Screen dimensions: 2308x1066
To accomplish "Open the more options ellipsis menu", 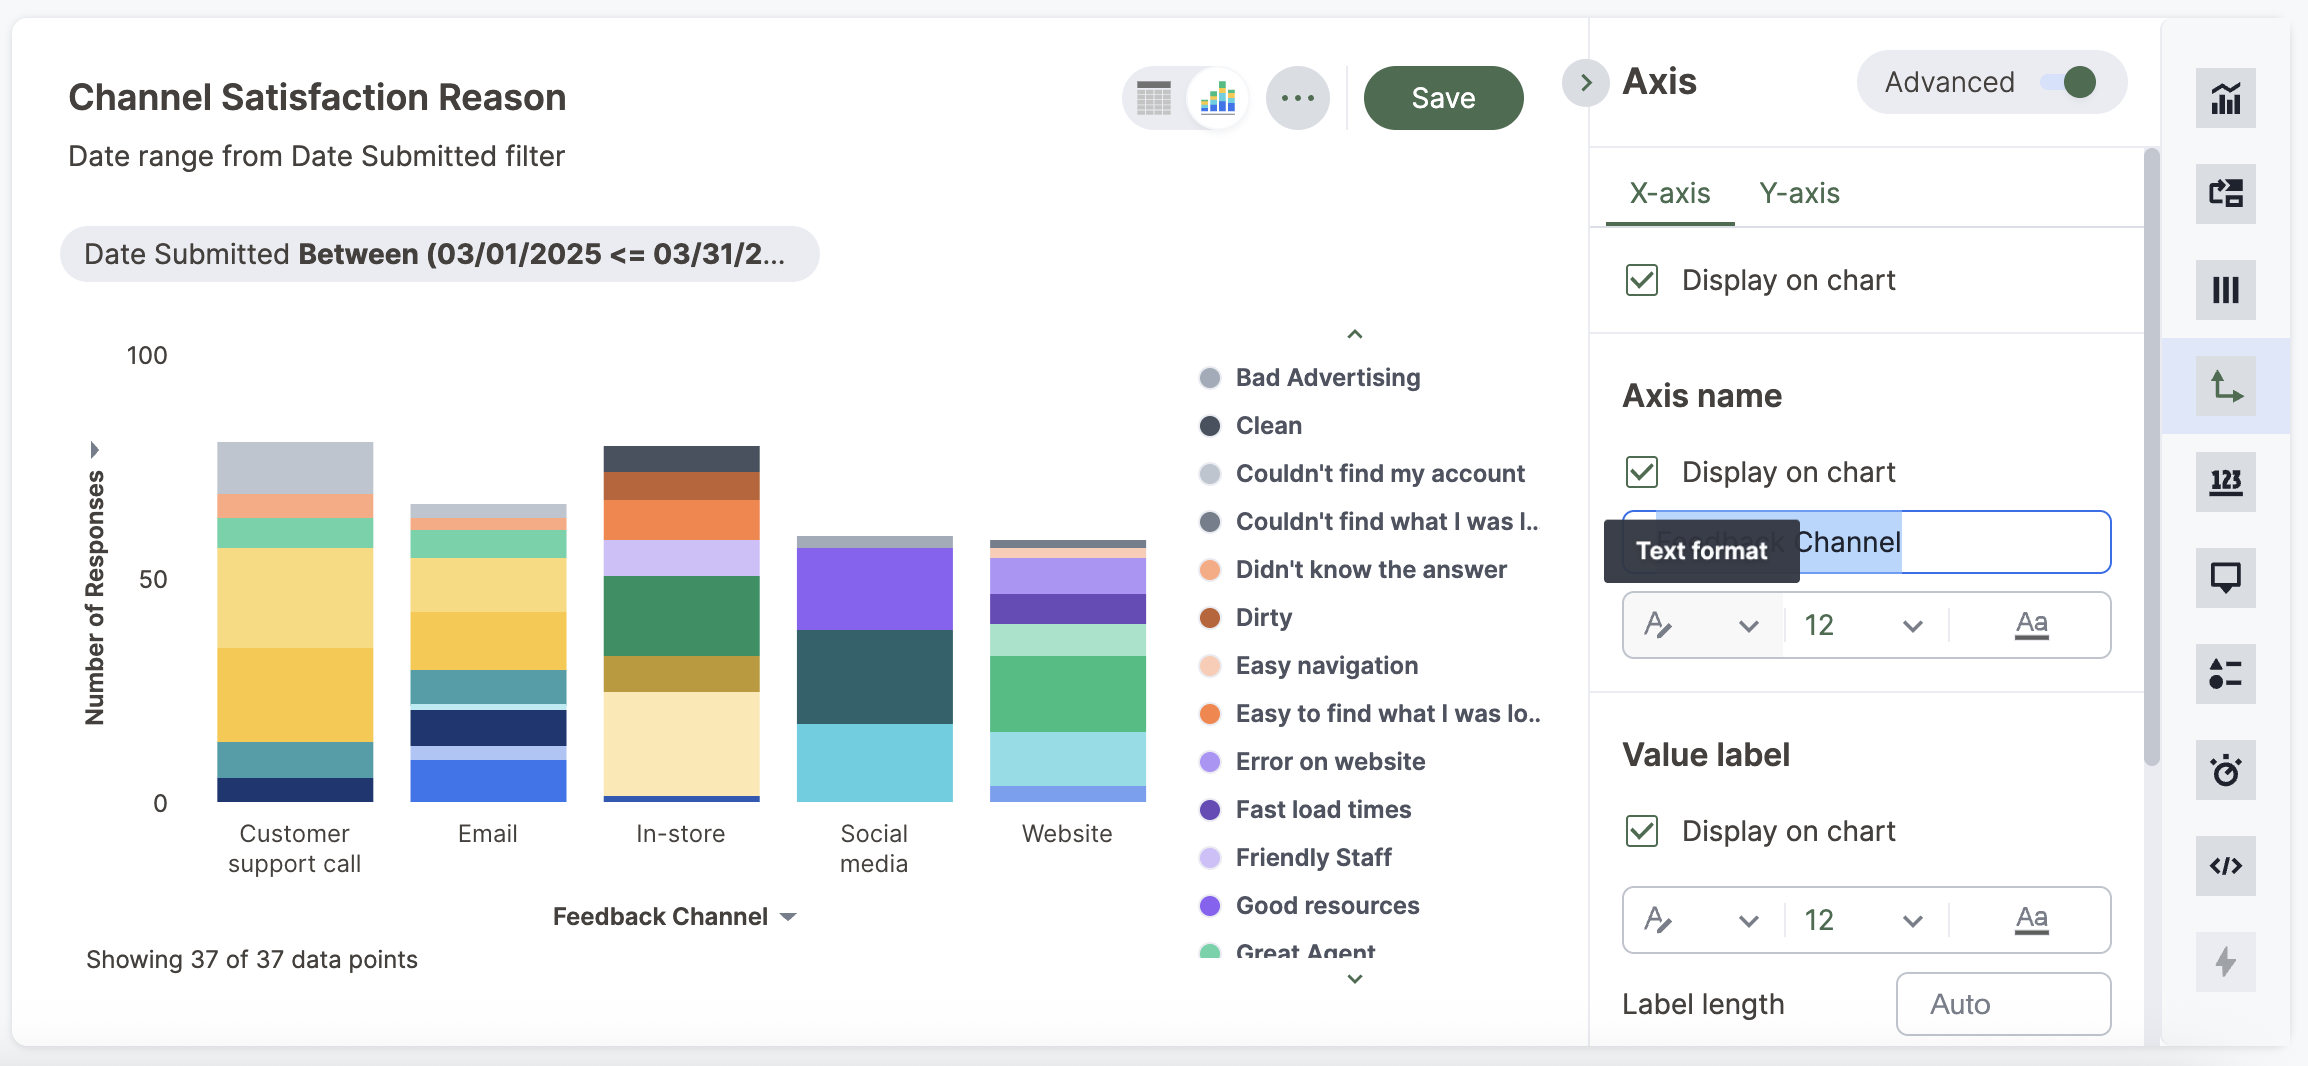I will [1297, 98].
